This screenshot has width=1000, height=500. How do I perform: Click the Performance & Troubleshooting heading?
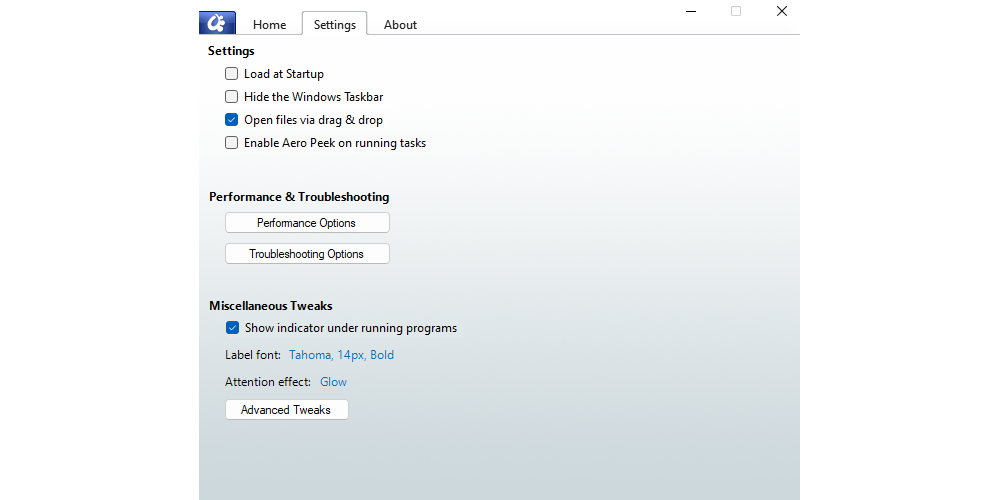(x=299, y=196)
